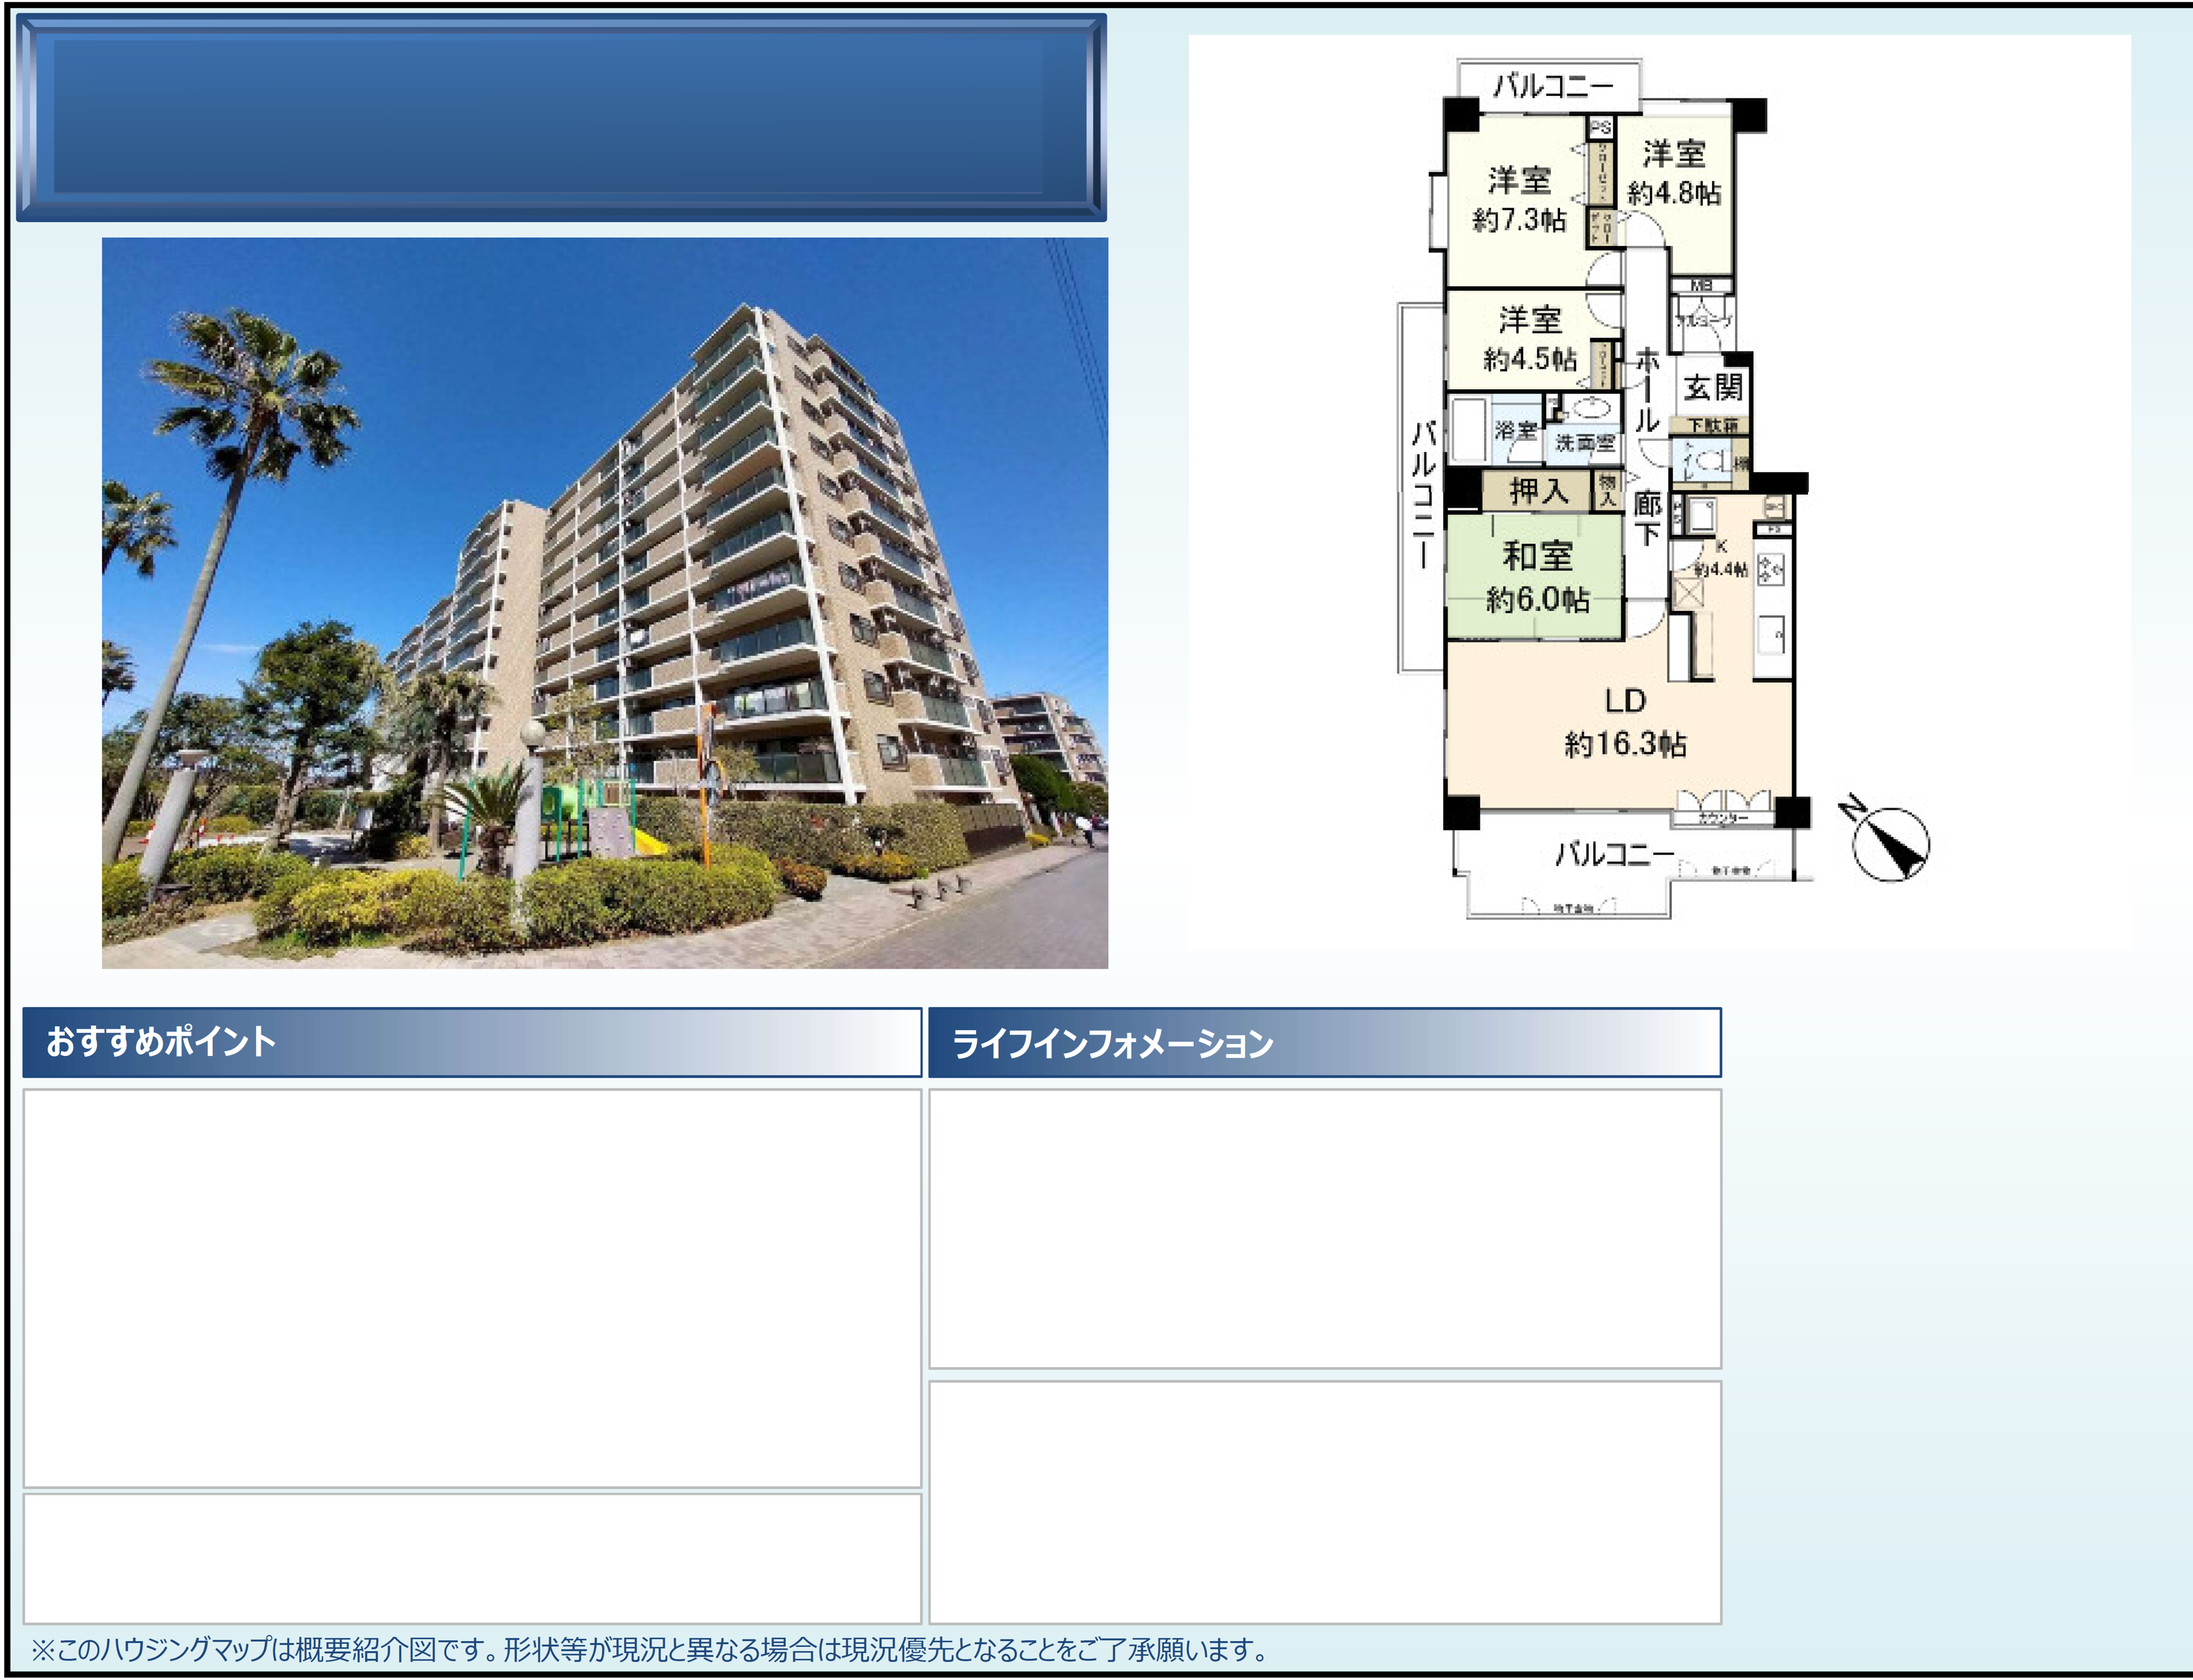Click the LD 約16.3帖 room label

pos(1624,723)
